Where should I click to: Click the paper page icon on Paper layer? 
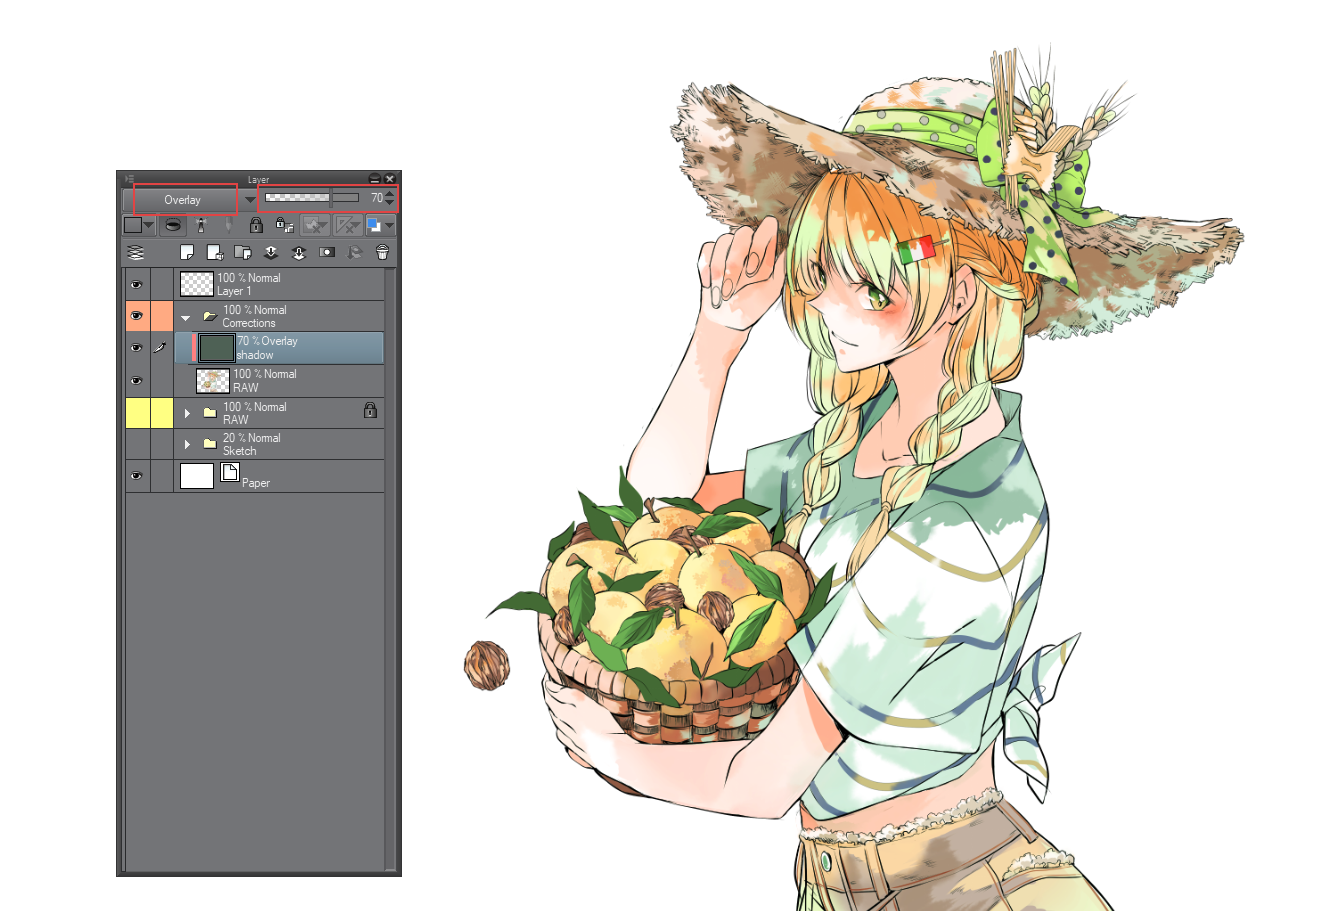tap(229, 473)
